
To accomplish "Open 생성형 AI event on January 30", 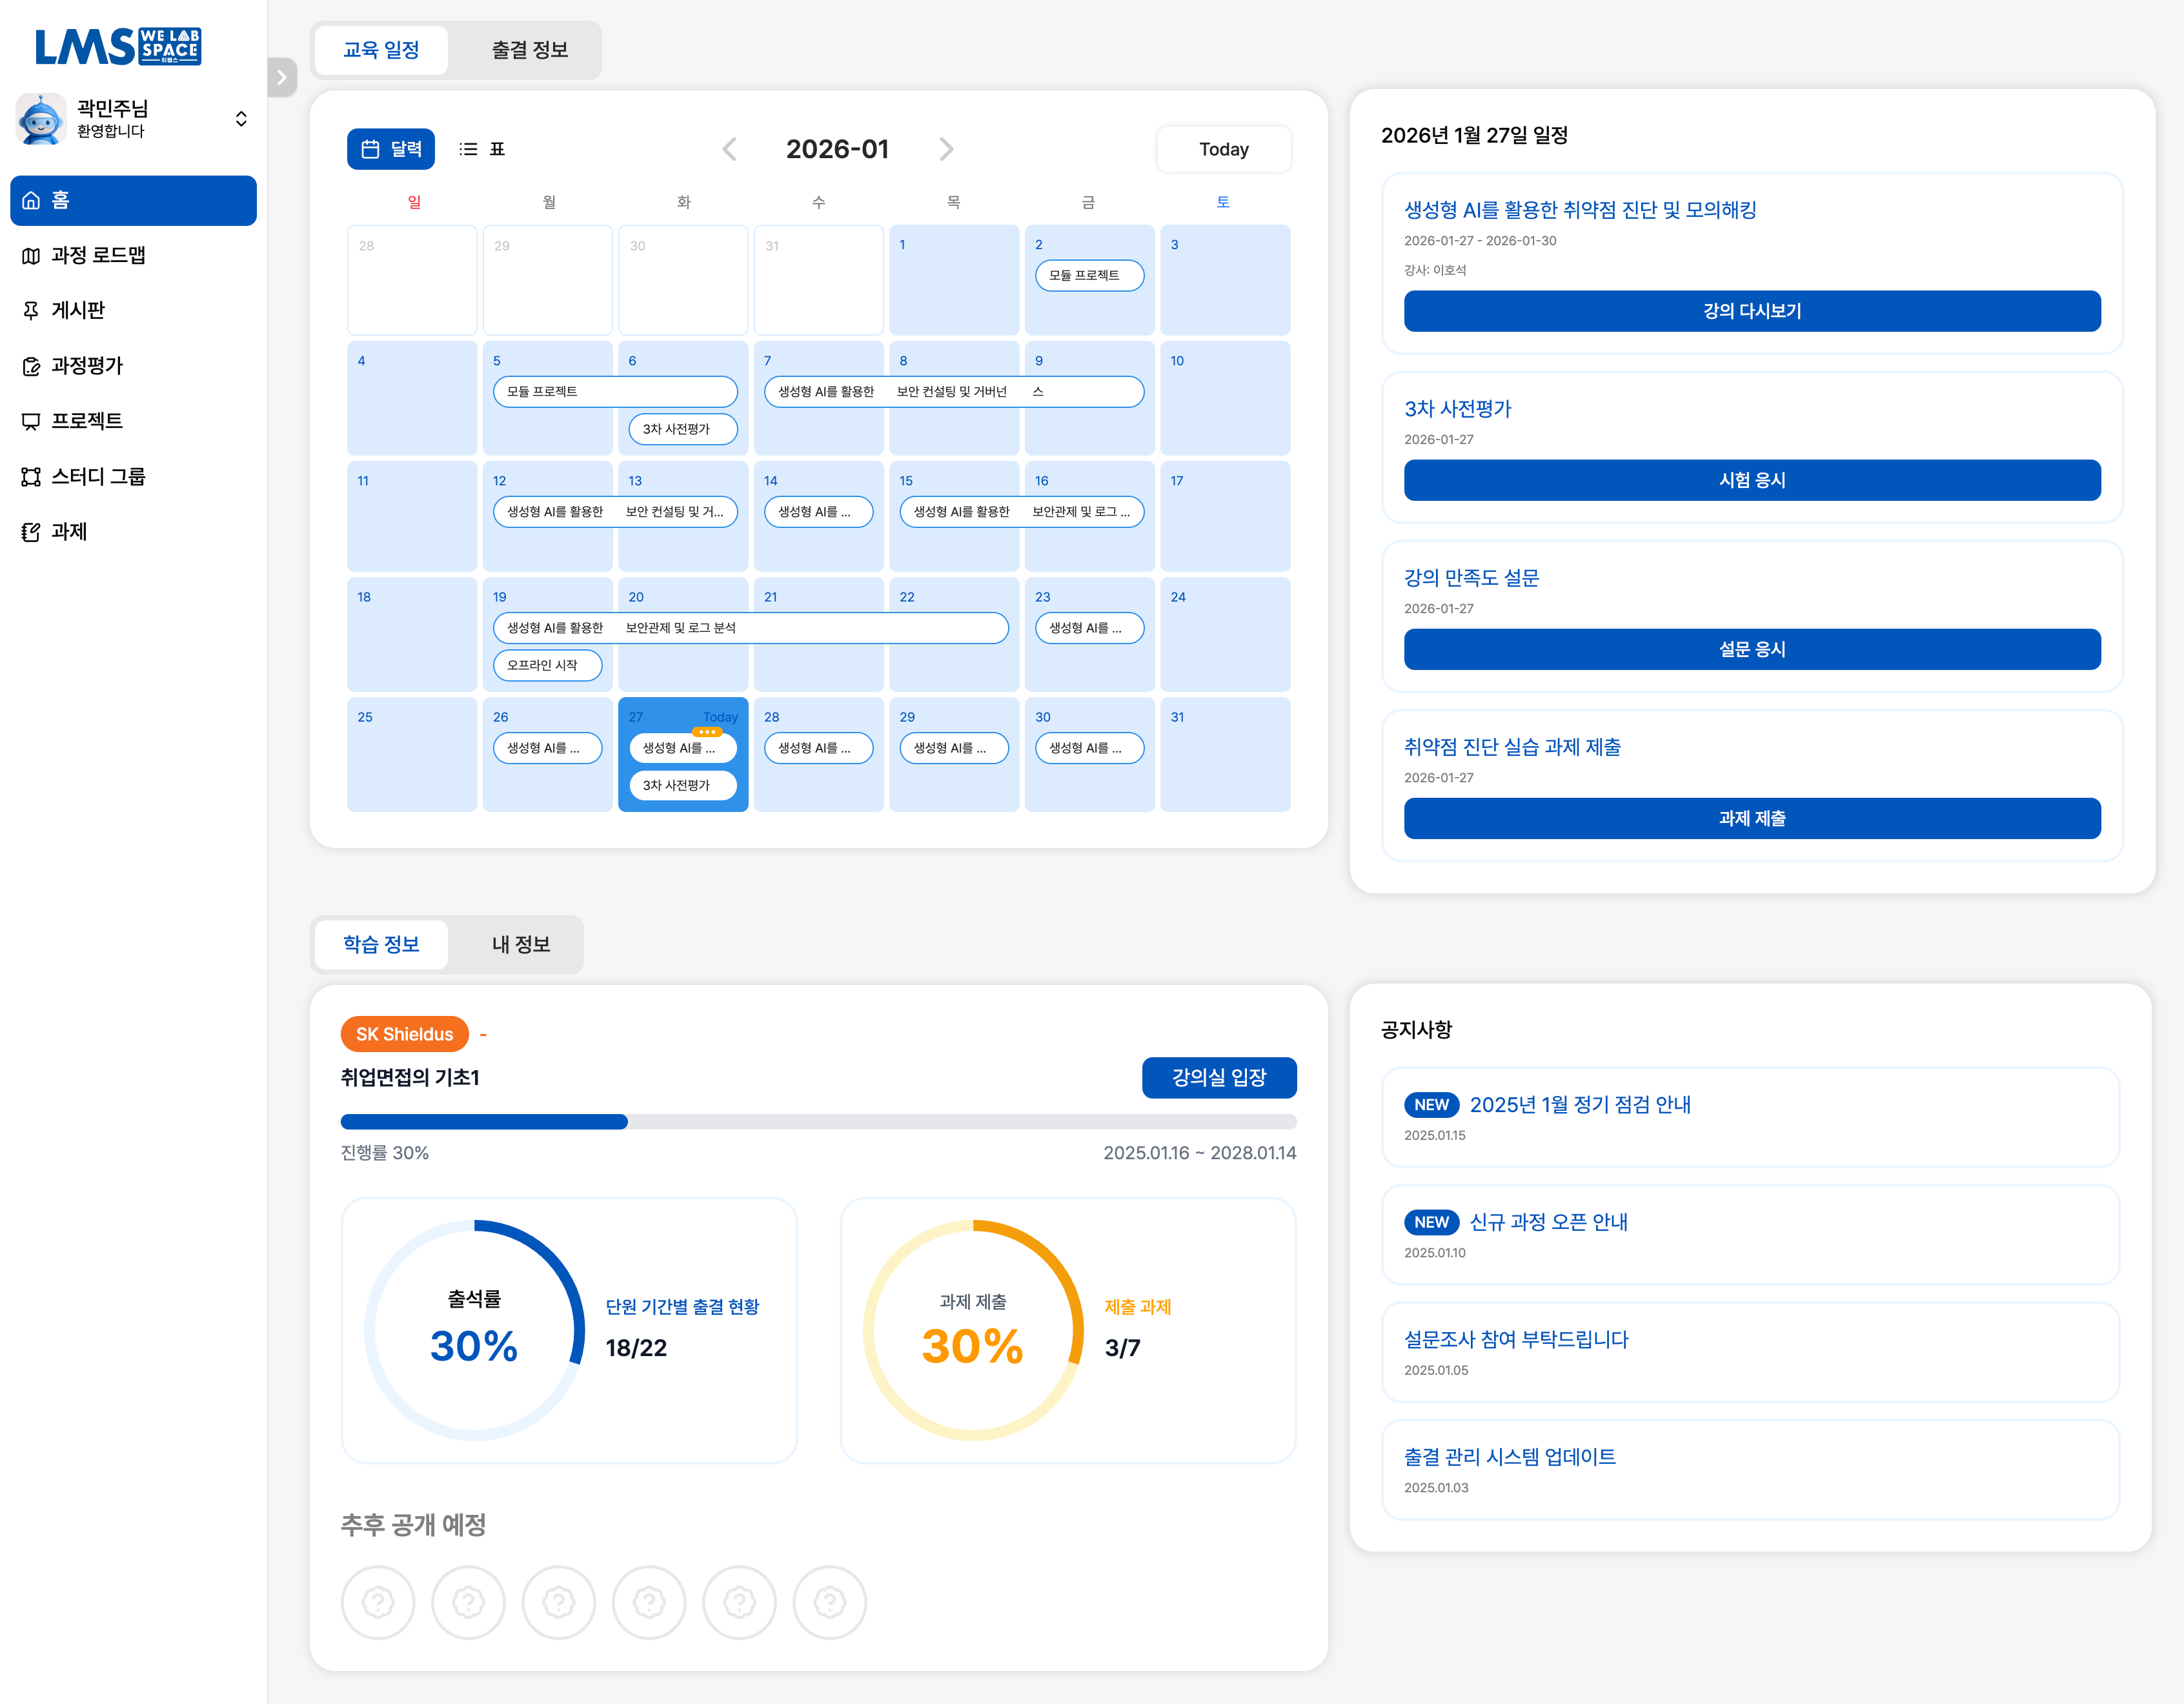I will [1089, 748].
